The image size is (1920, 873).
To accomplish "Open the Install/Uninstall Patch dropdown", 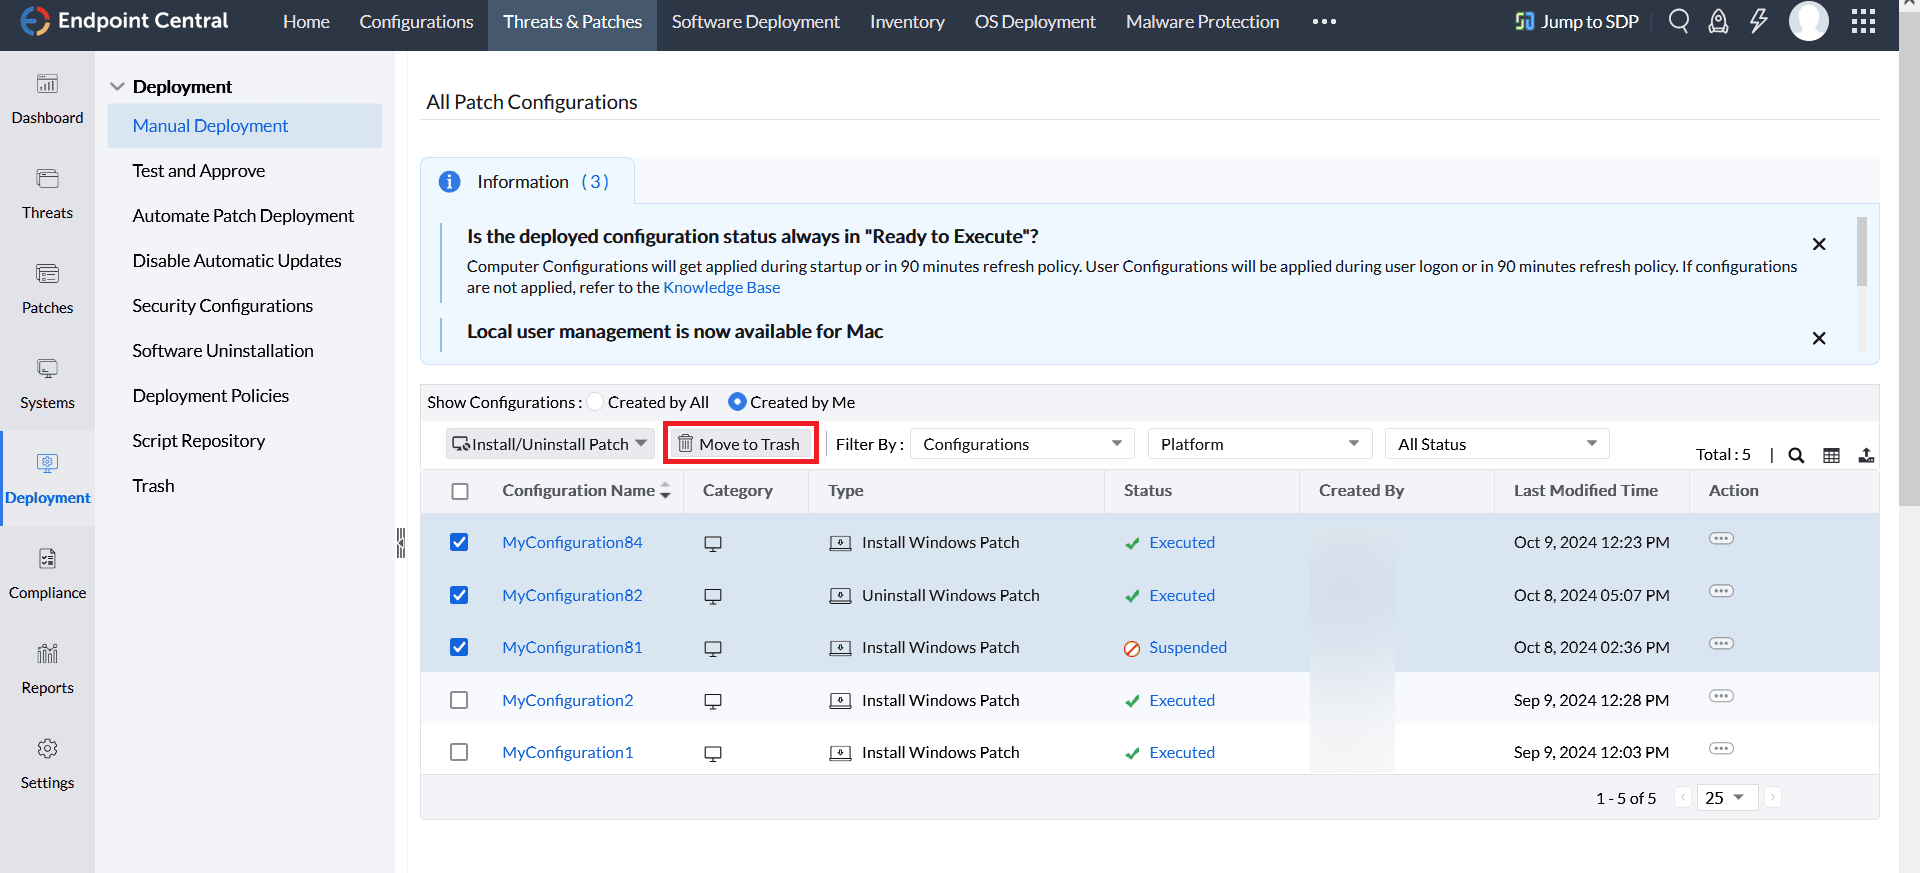I will pyautogui.click(x=549, y=444).
